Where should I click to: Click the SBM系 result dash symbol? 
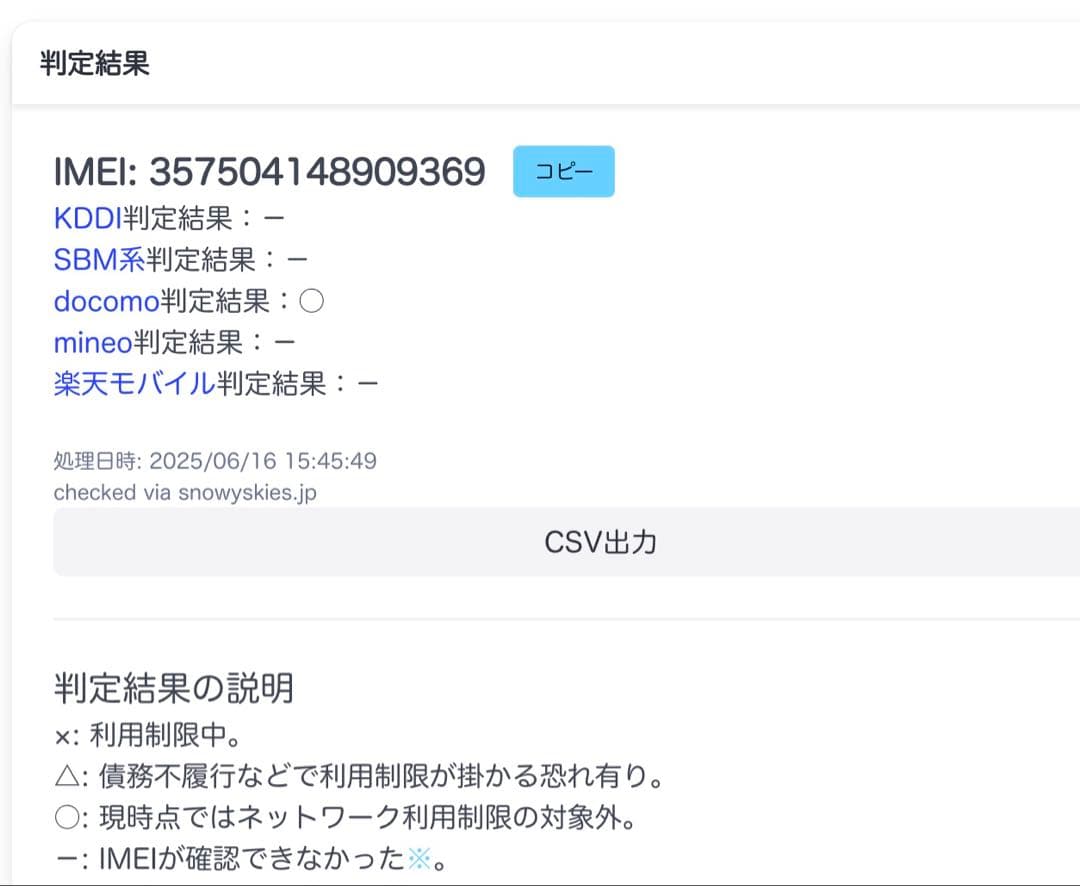tap(299, 259)
